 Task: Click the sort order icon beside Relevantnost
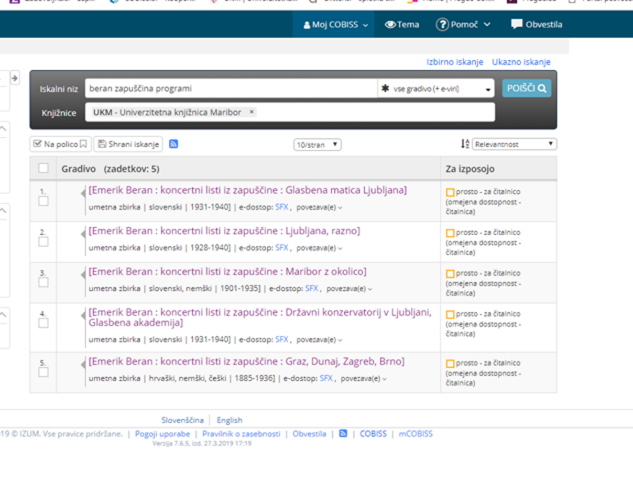(465, 144)
